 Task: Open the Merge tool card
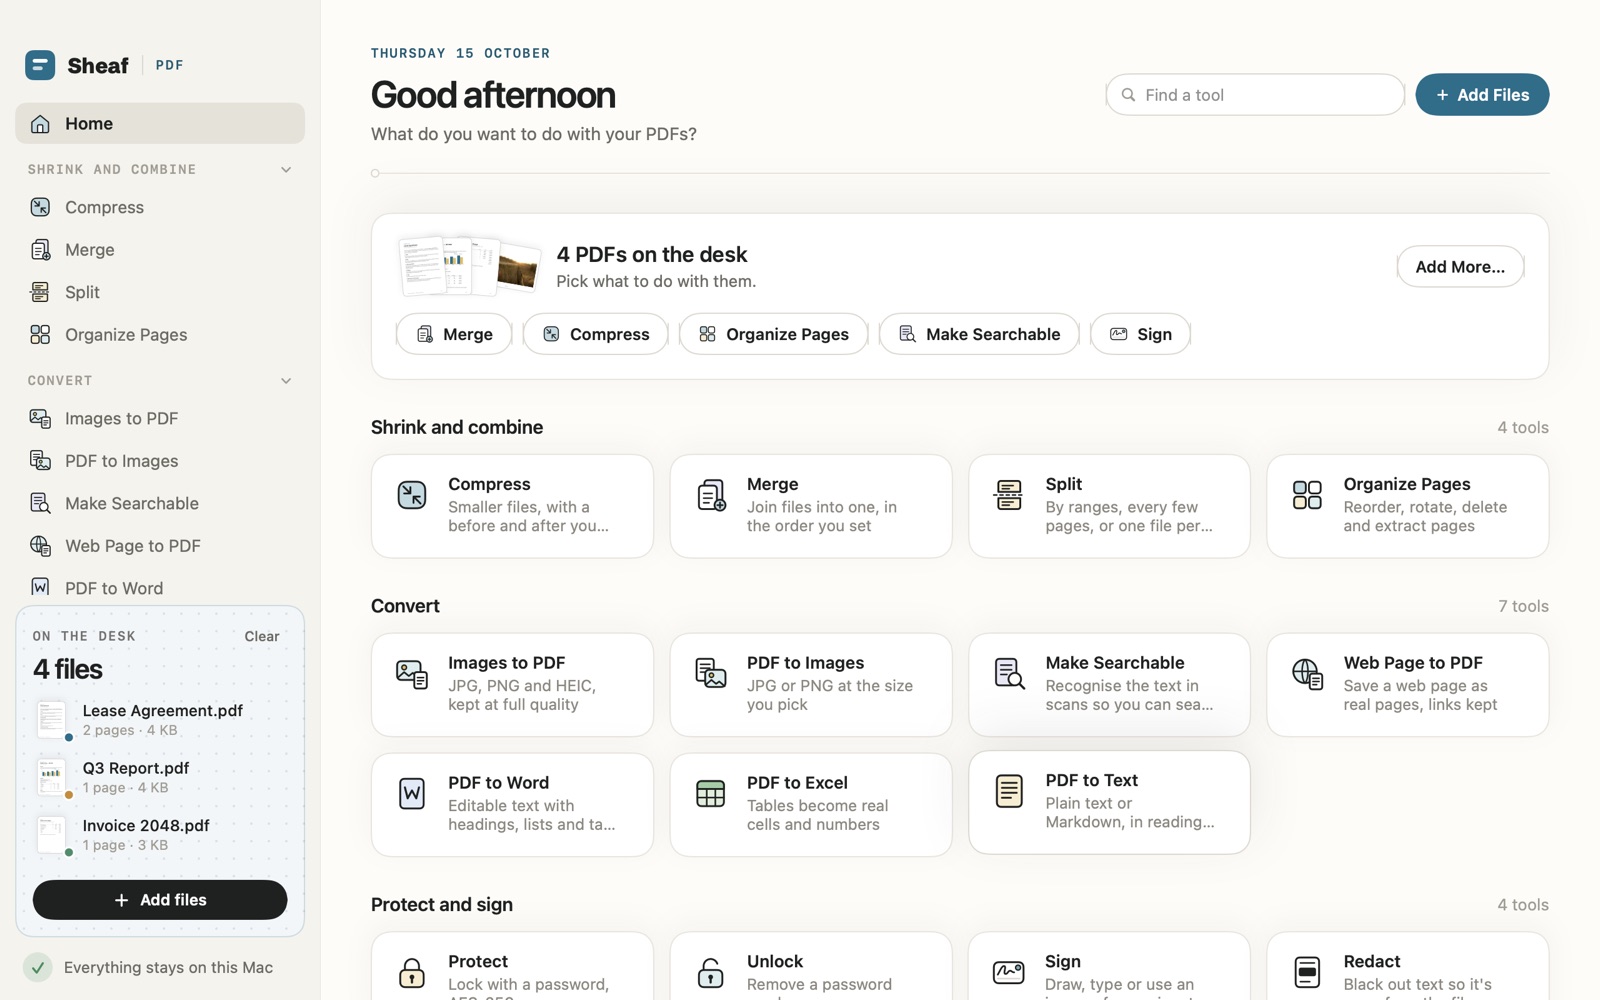tap(811, 506)
